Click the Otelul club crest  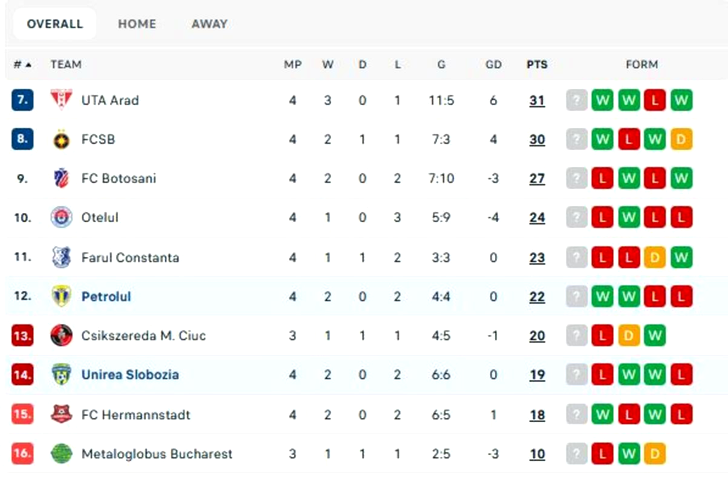[x=61, y=218]
